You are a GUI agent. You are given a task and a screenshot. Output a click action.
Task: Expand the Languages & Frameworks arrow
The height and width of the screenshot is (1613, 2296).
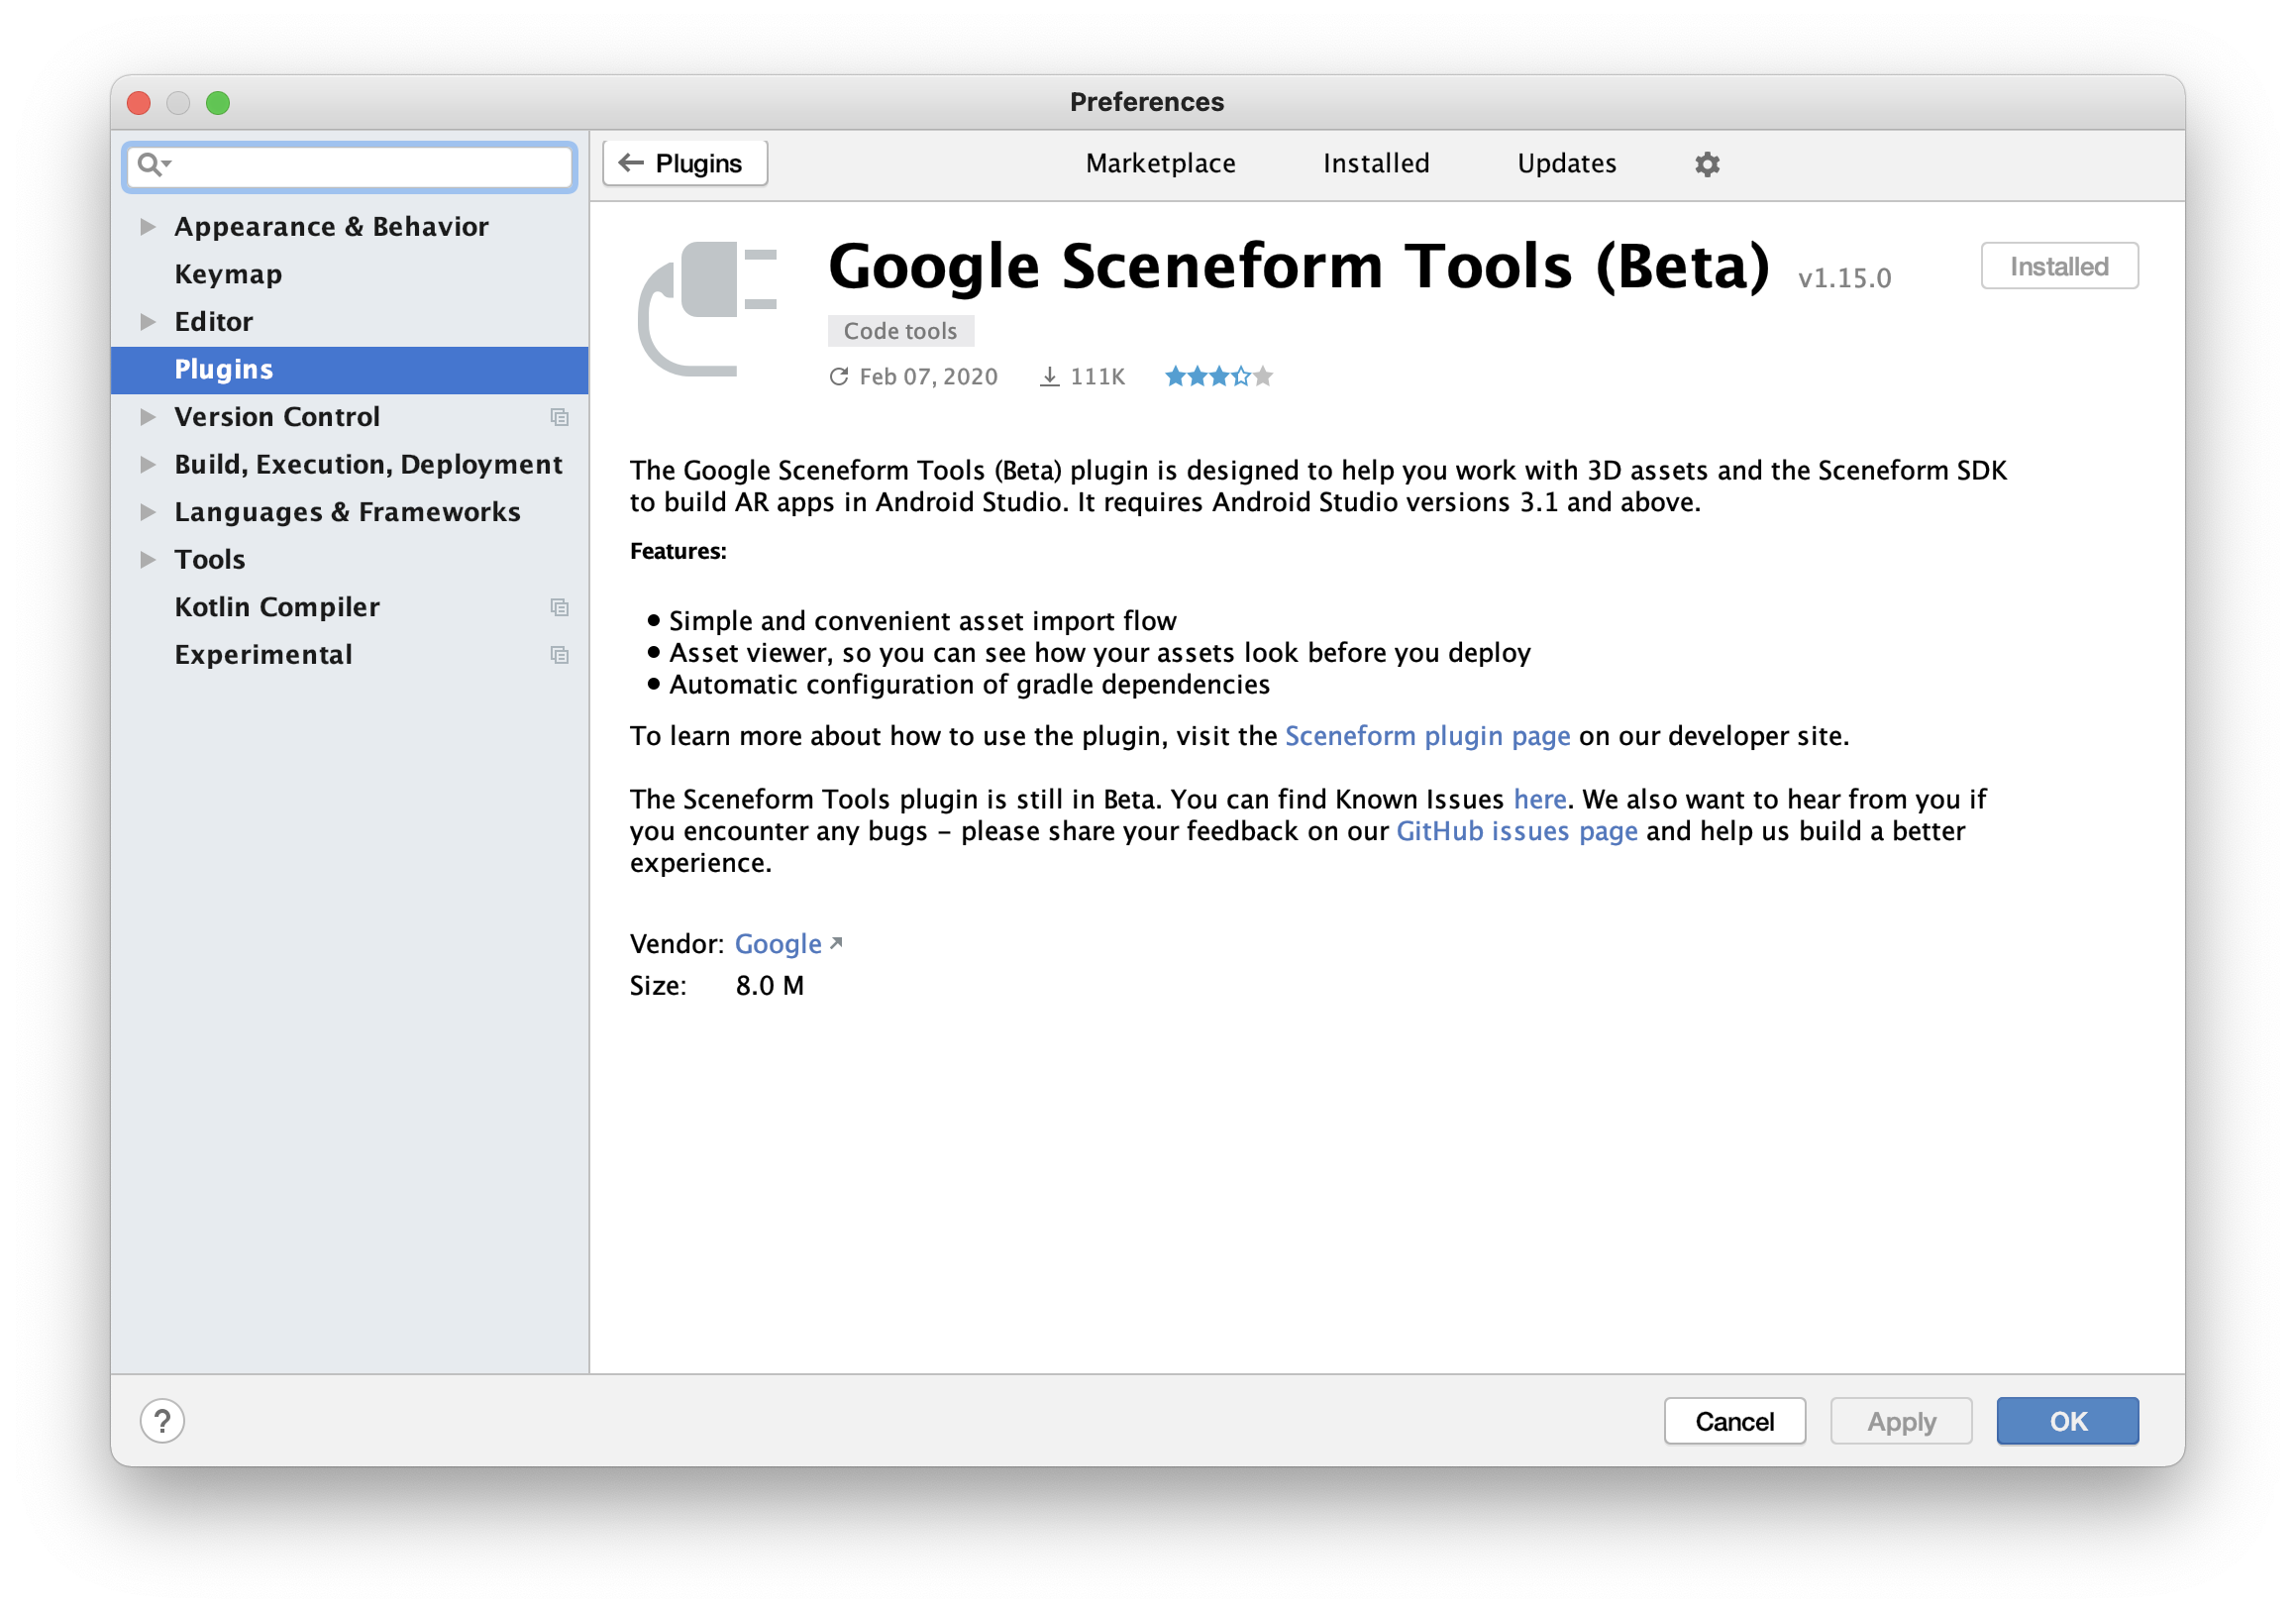point(148,512)
